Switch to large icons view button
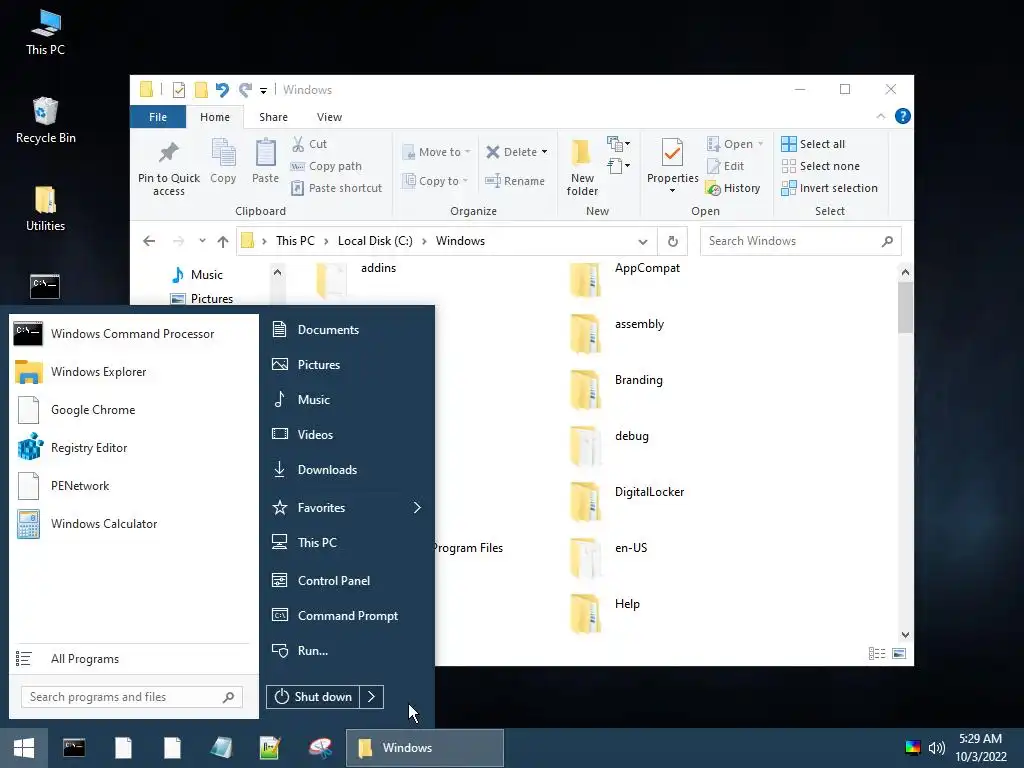The height and width of the screenshot is (768, 1024). click(x=899, y=653)
